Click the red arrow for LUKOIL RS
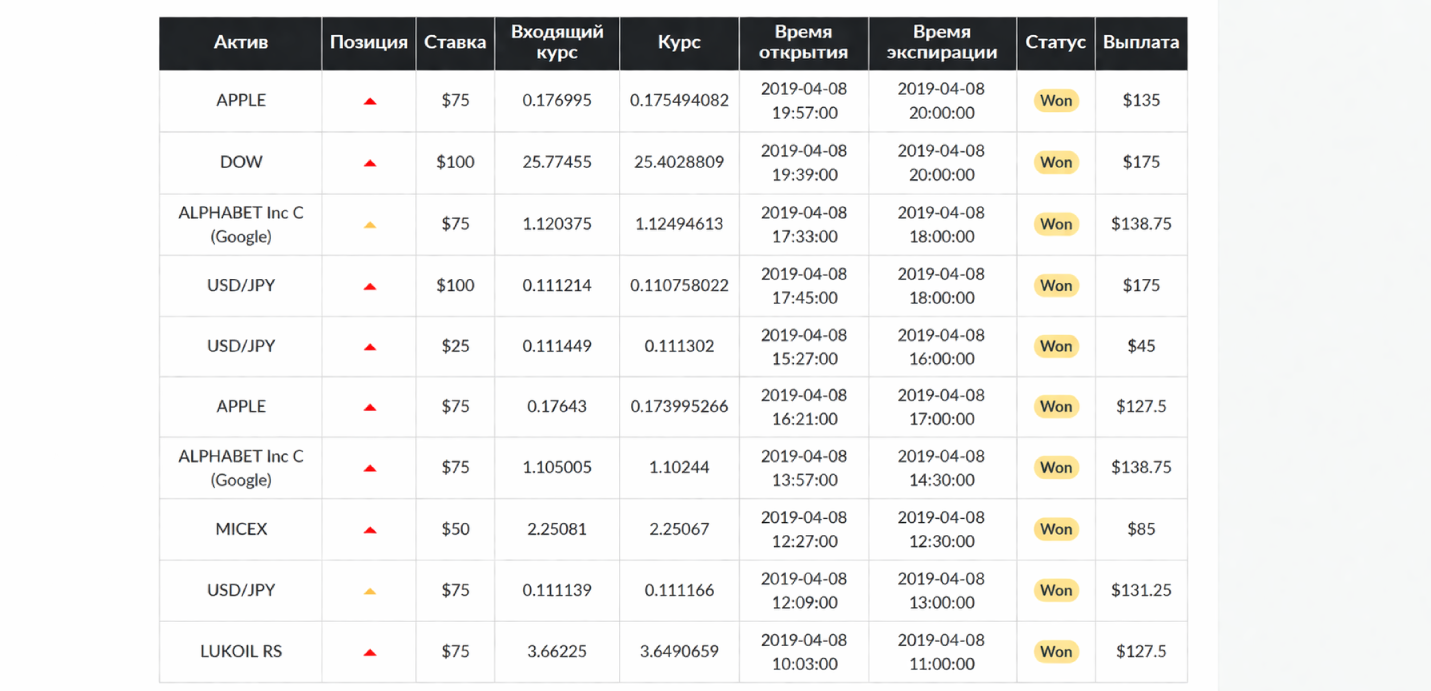This screenshot has width=1431, height=691. 368,651
